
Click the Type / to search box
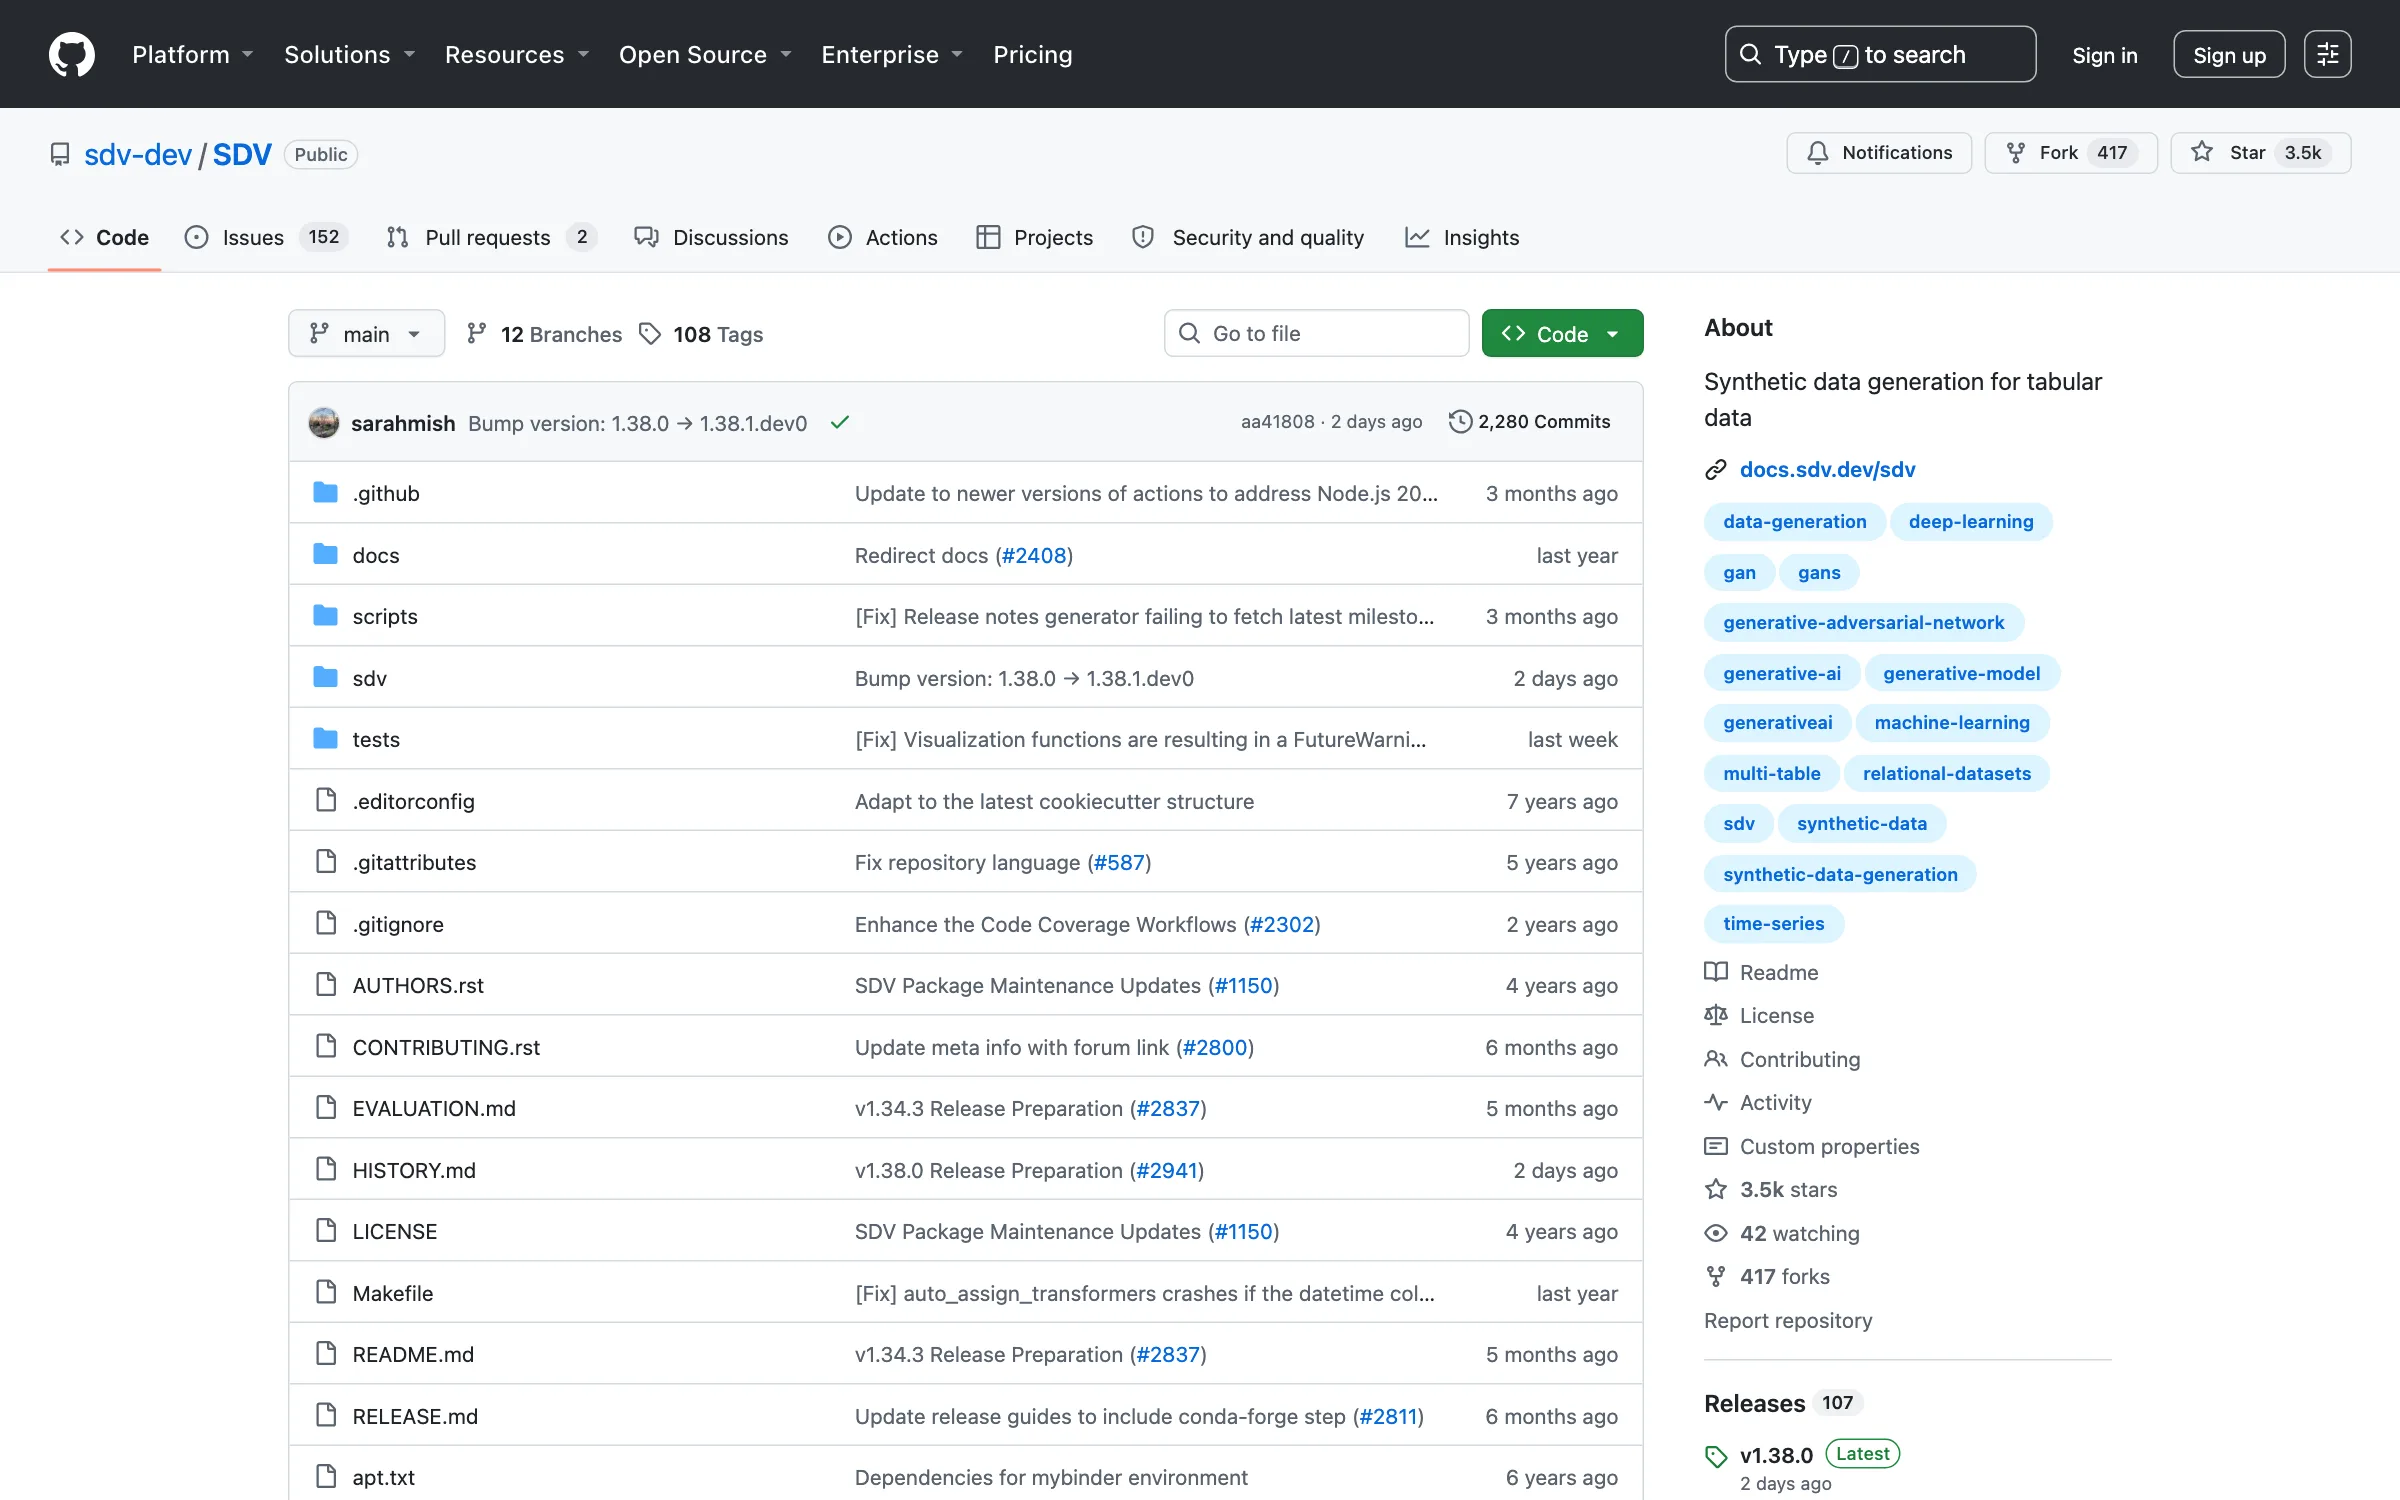point(1880,54)
